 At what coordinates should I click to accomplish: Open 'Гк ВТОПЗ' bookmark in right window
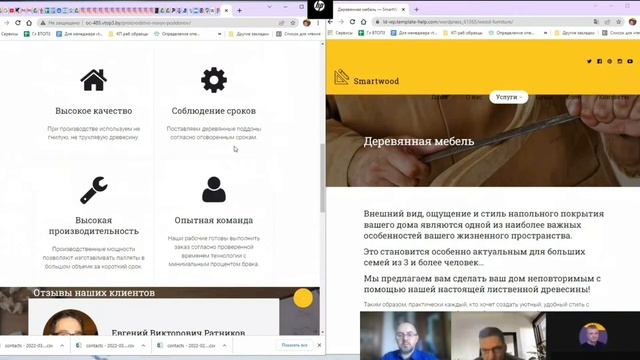(372, 33)
